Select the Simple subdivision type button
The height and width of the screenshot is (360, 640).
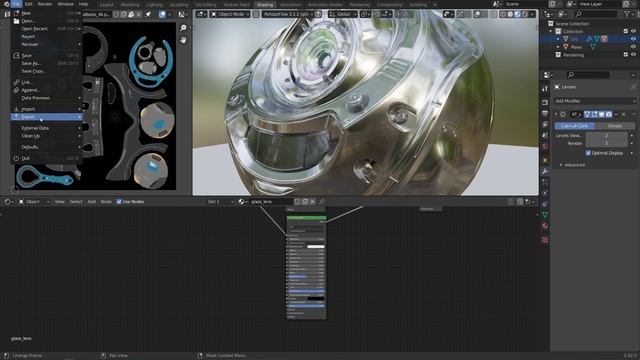tap(615, 126)
